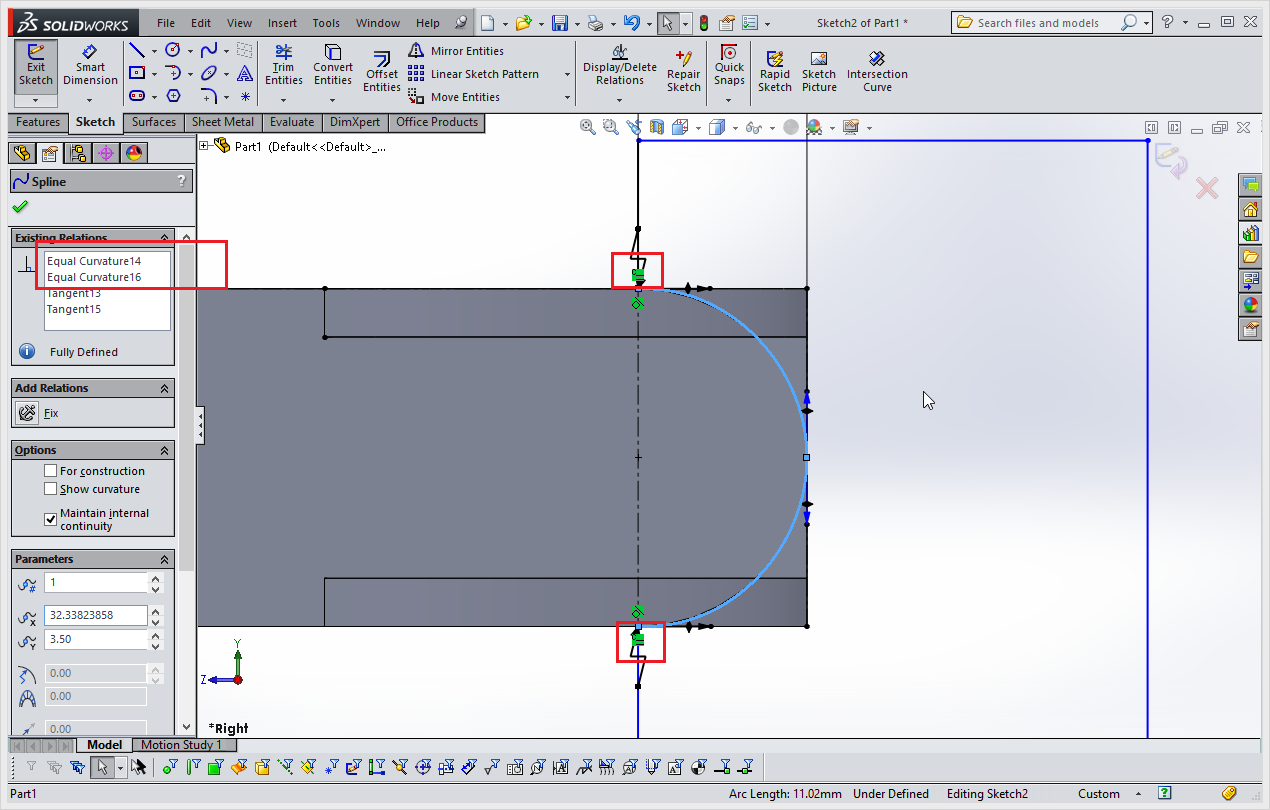Open Display/Delete Relations
This screenshot has width=1270, height=810.
pos(620,66)
